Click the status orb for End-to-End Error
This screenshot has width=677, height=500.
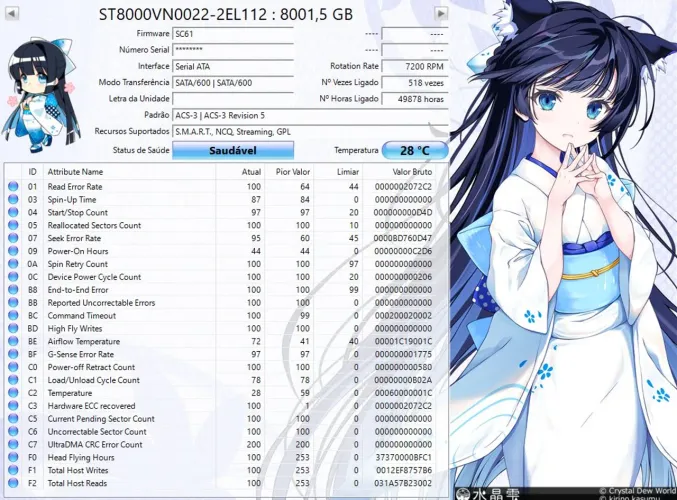click(13, 290)
